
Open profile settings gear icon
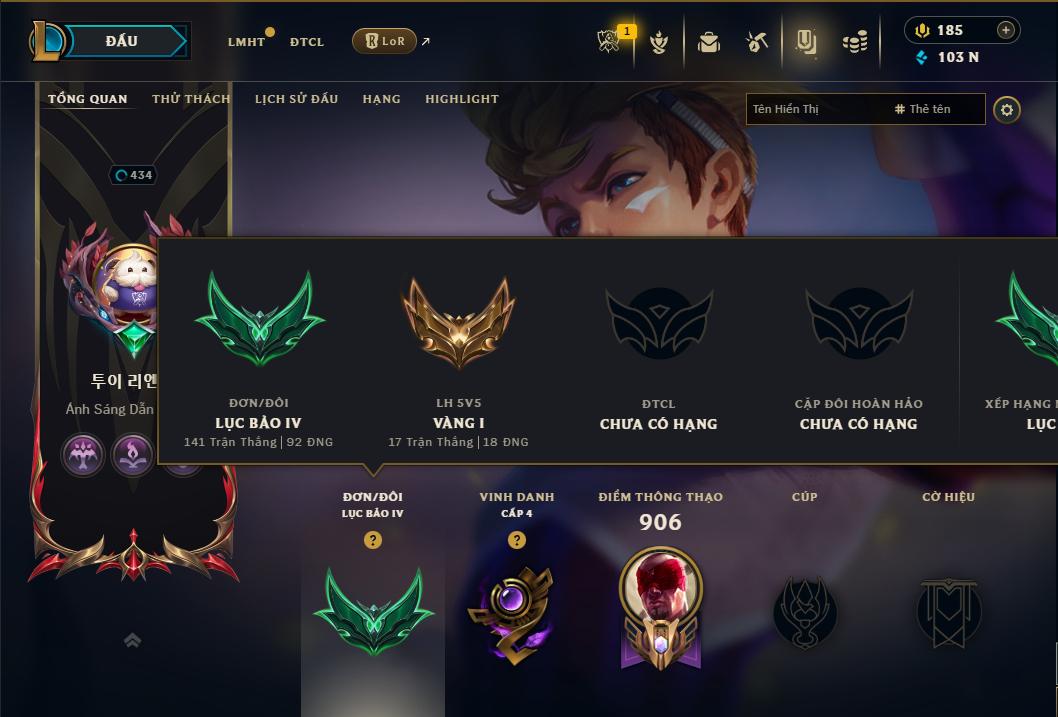click(1007, 110)
